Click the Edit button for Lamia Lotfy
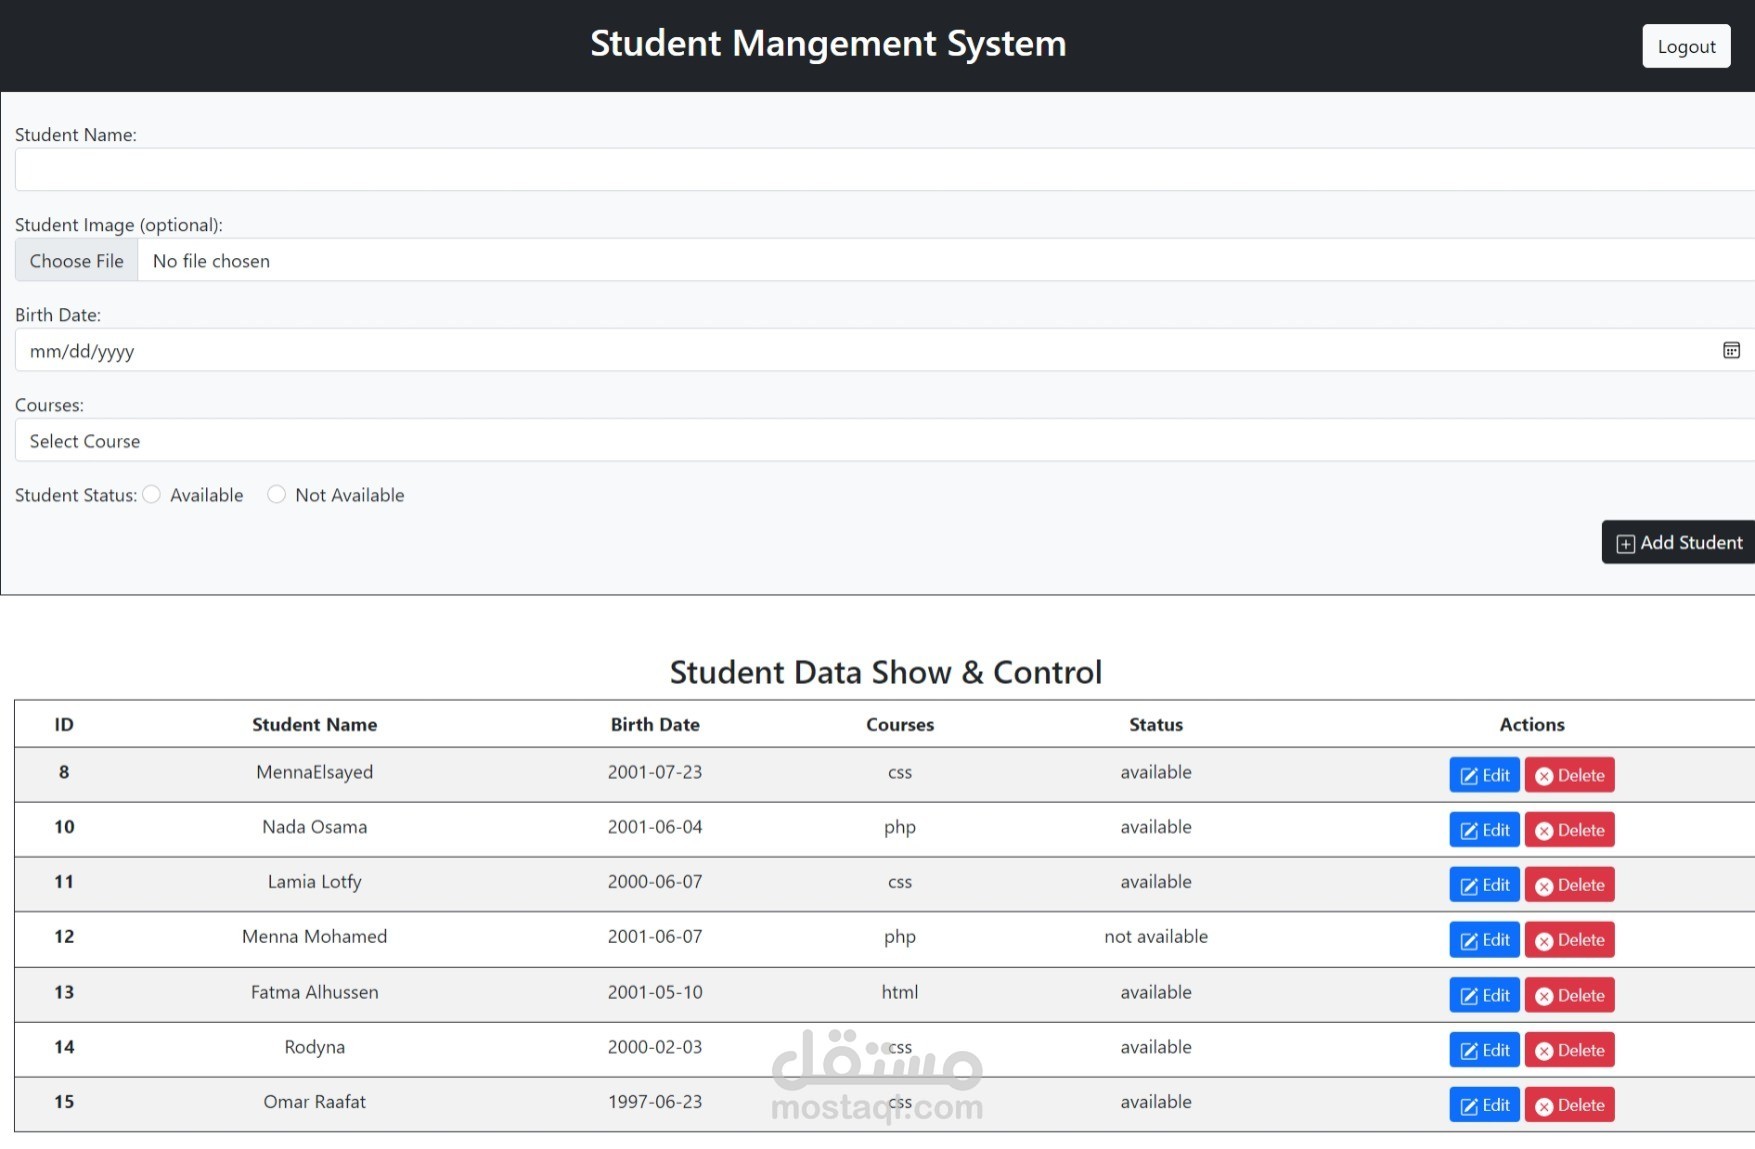This screenshot has height=1149, width=1755. point(1484,885)
